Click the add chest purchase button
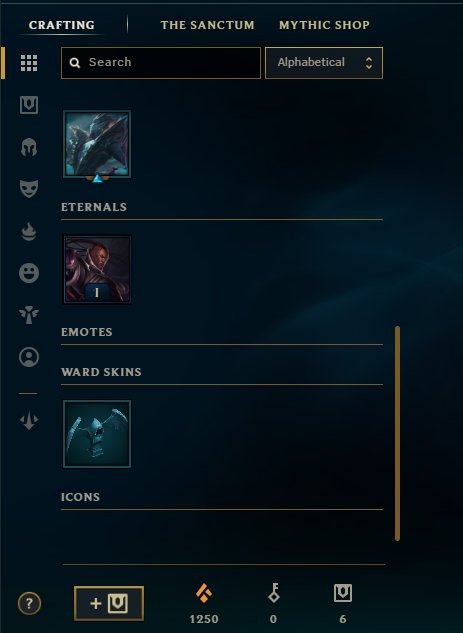 [109, 604]
